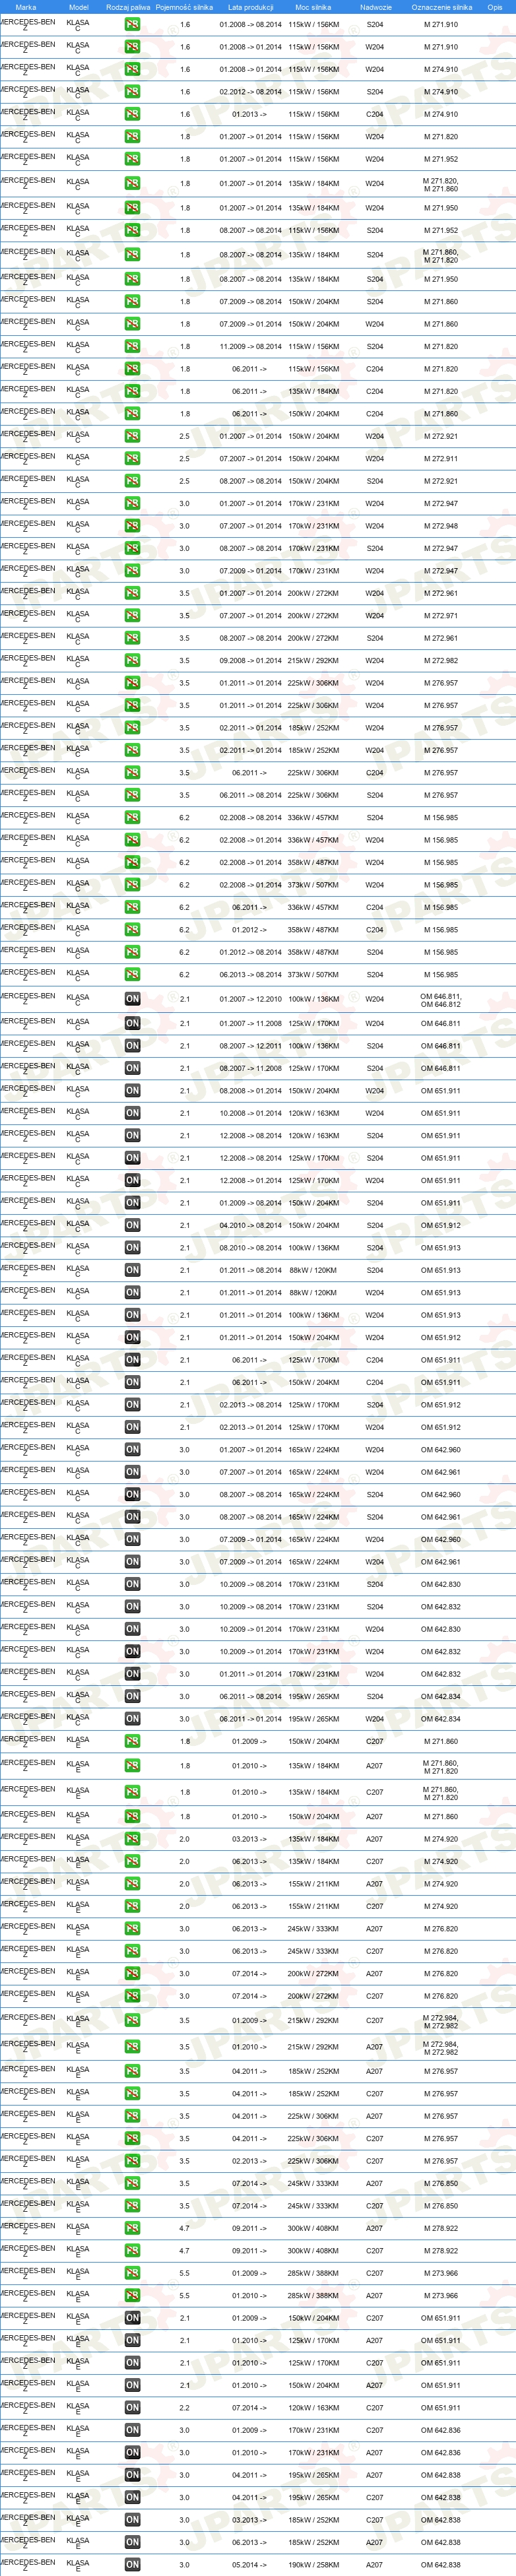Click production years 08.2007 -> 12.2011

click(x=250, y=1046)
